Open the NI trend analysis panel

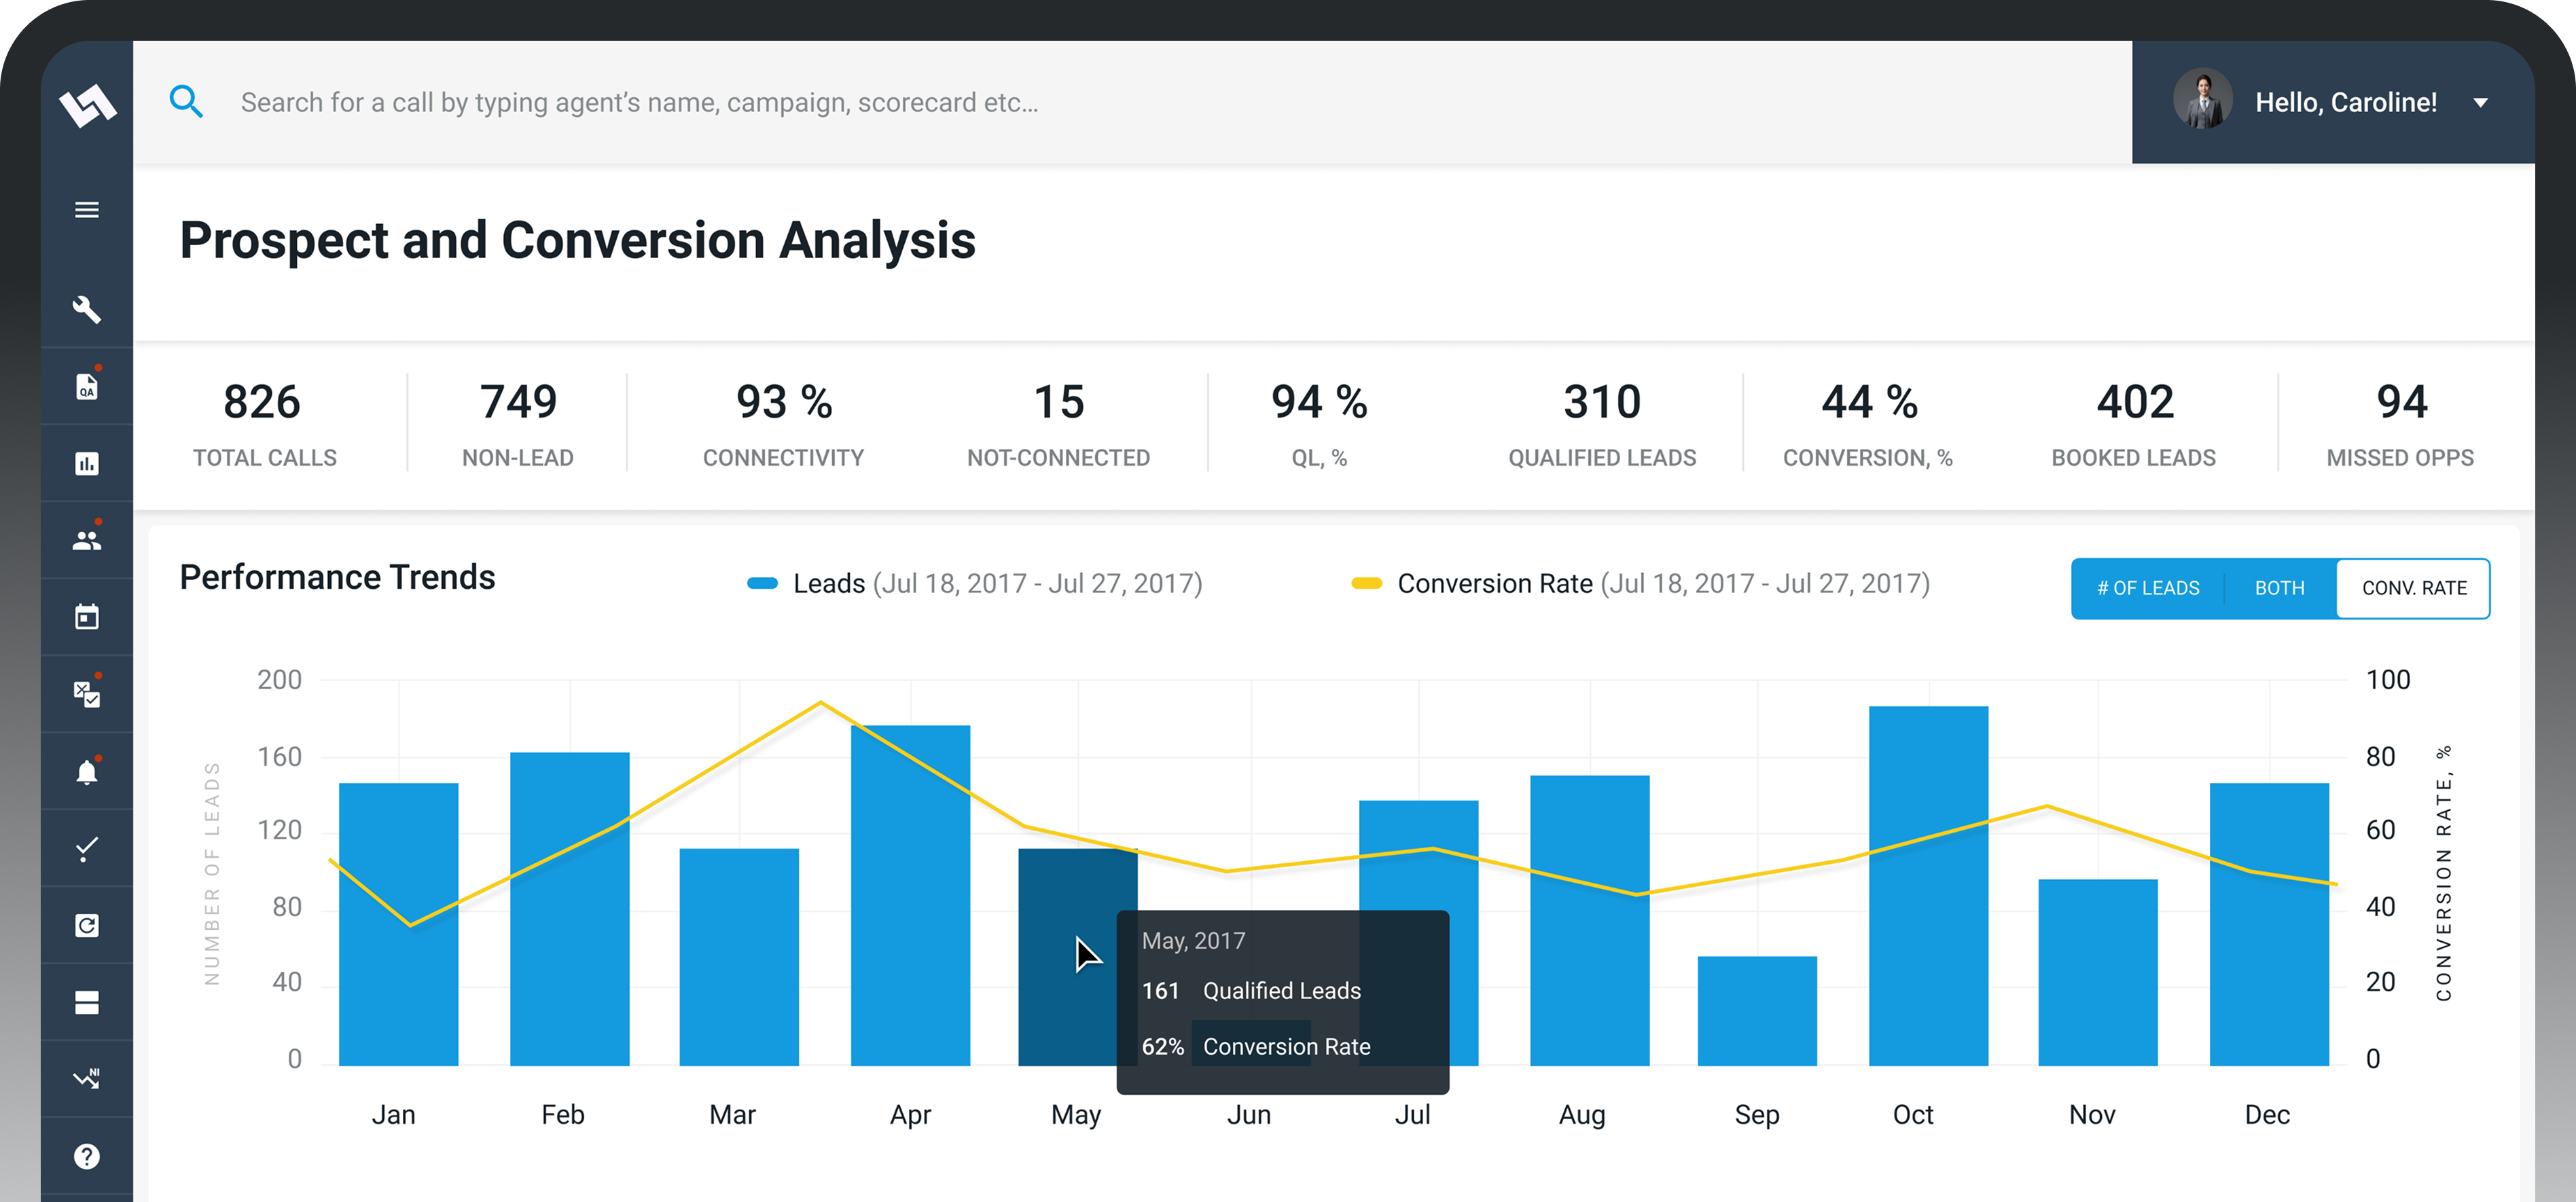[87, 1078]
